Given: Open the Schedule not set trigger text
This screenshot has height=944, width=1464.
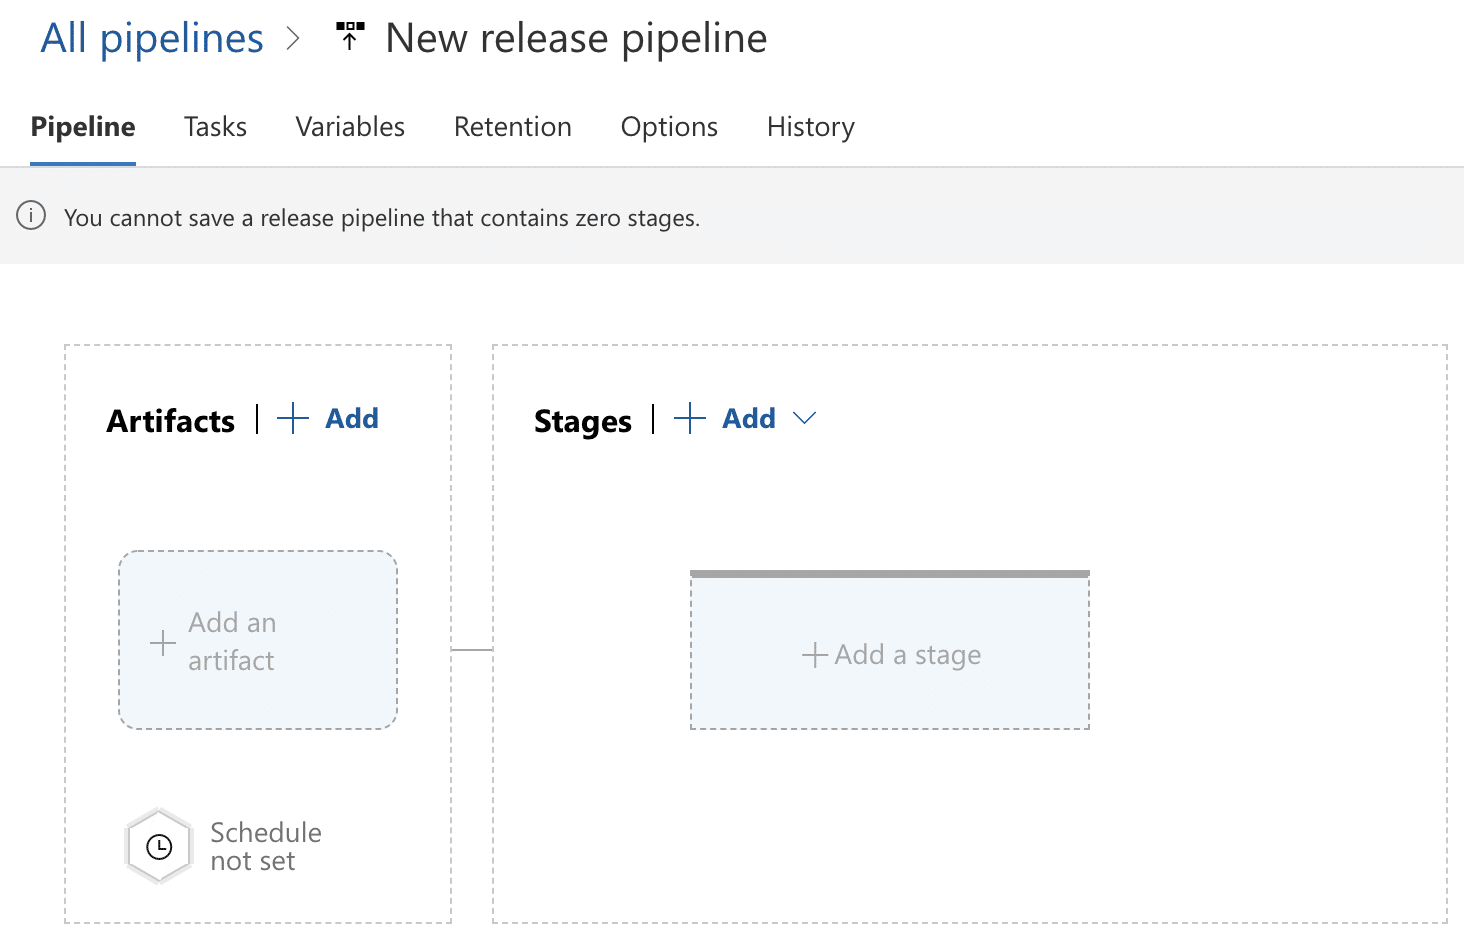Looking at the screenshot, I should coord(265,847).
